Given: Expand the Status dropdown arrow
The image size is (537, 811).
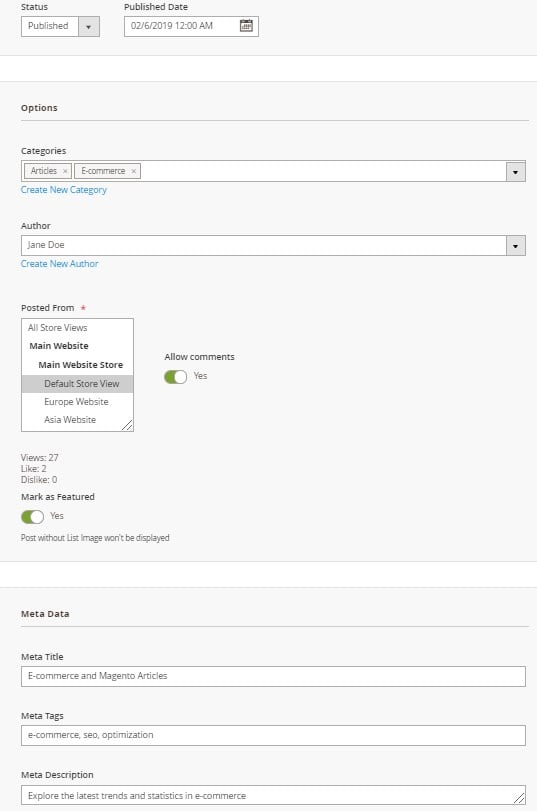Looking at the screenshot, I should pos(88,26).
